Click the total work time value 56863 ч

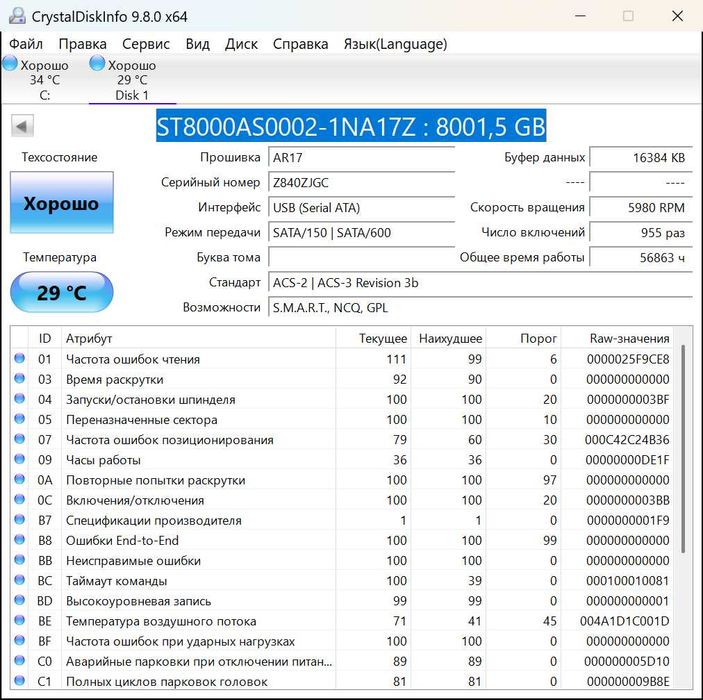[x=641, y=258]
